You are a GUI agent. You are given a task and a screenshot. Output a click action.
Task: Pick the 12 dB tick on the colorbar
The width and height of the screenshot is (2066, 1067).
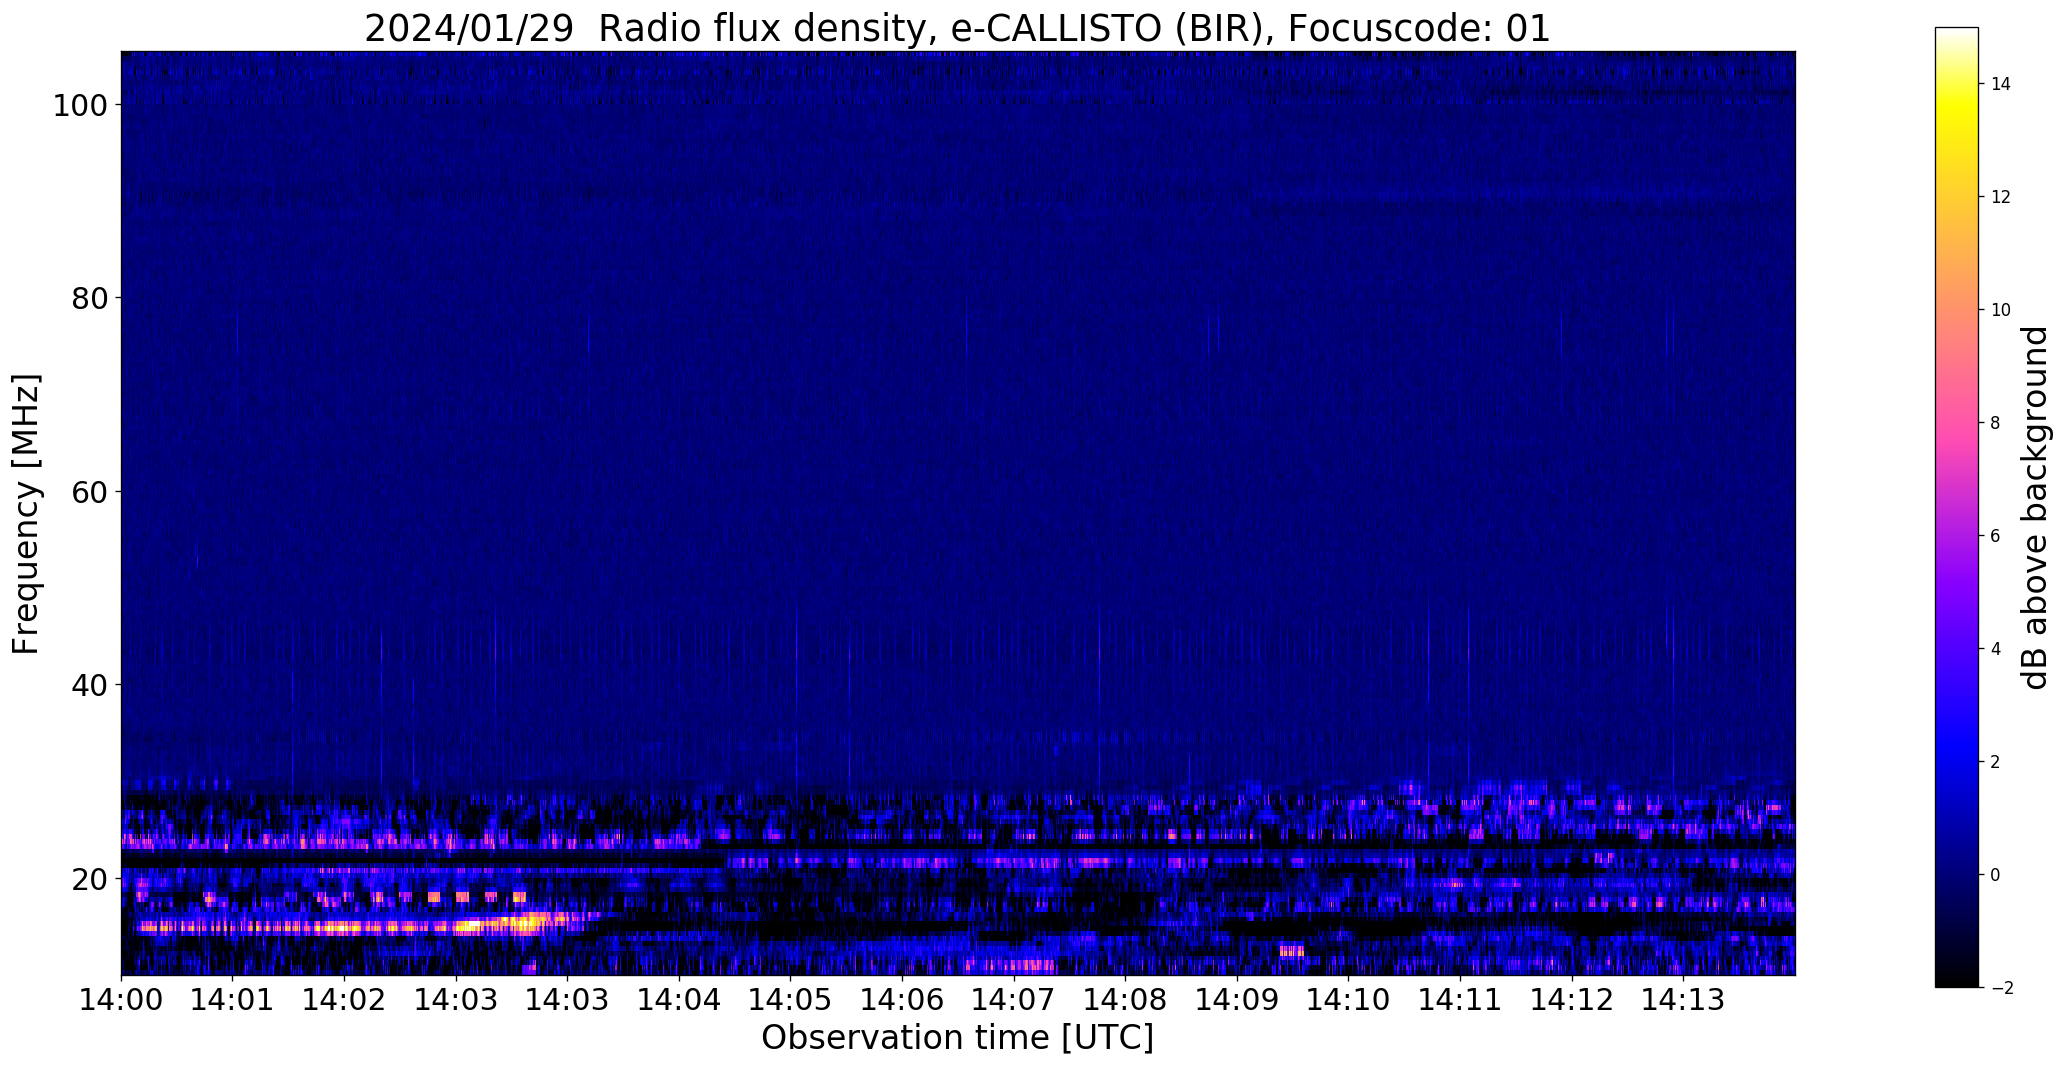pos(2001,197)
